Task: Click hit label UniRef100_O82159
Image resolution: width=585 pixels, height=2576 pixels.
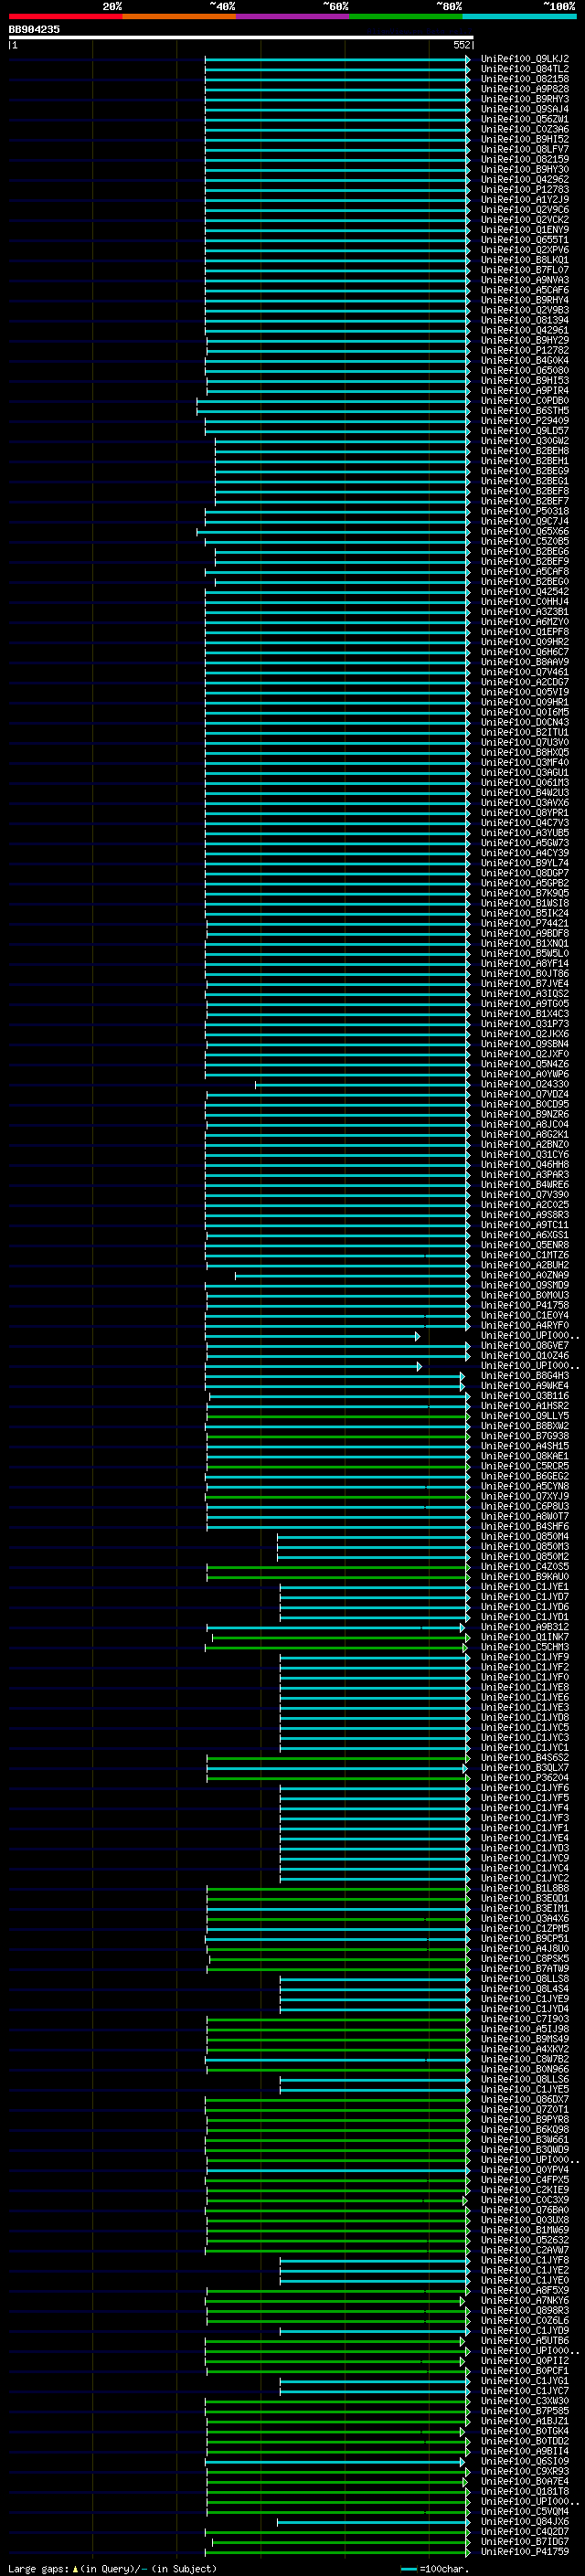Action: pyautogui.click(x=525, y=159)
